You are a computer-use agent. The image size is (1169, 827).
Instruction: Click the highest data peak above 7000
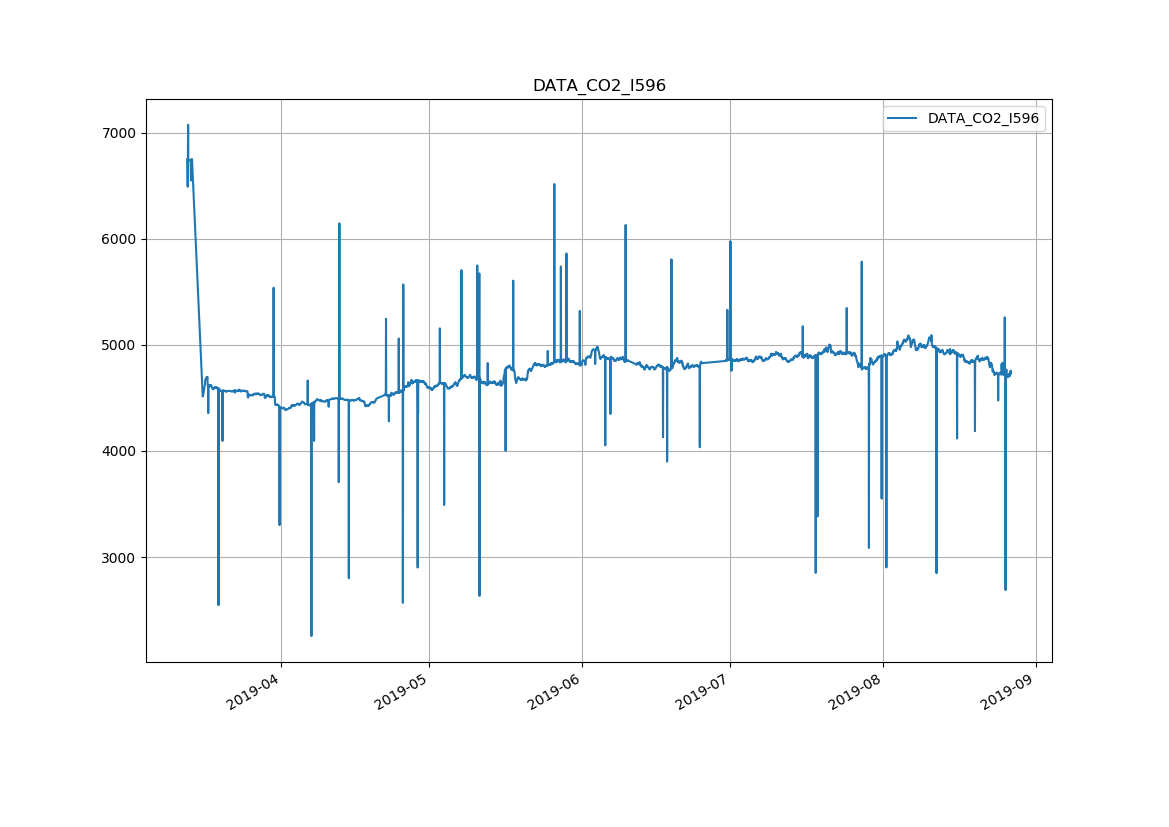(188, 126)
